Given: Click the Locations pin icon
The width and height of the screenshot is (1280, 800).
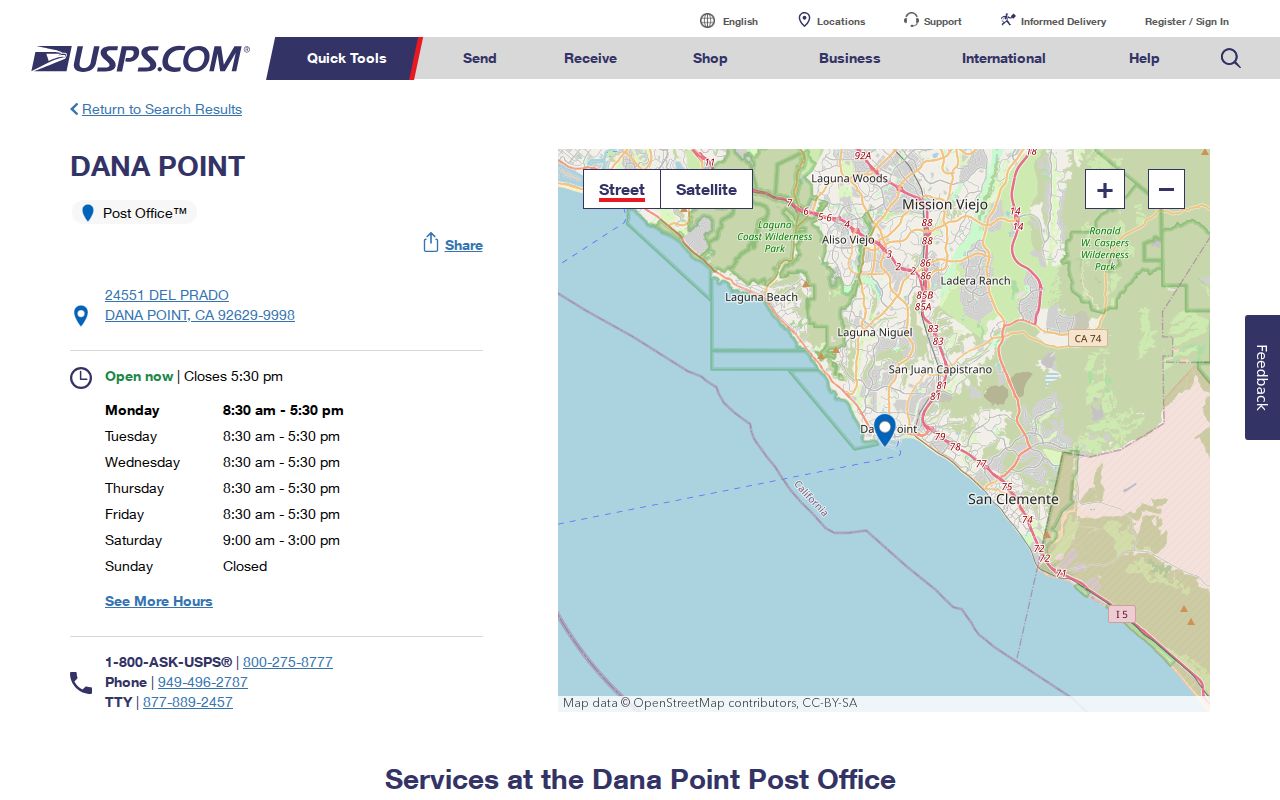Looking at the screenshot, I should [x=804, y=20].
